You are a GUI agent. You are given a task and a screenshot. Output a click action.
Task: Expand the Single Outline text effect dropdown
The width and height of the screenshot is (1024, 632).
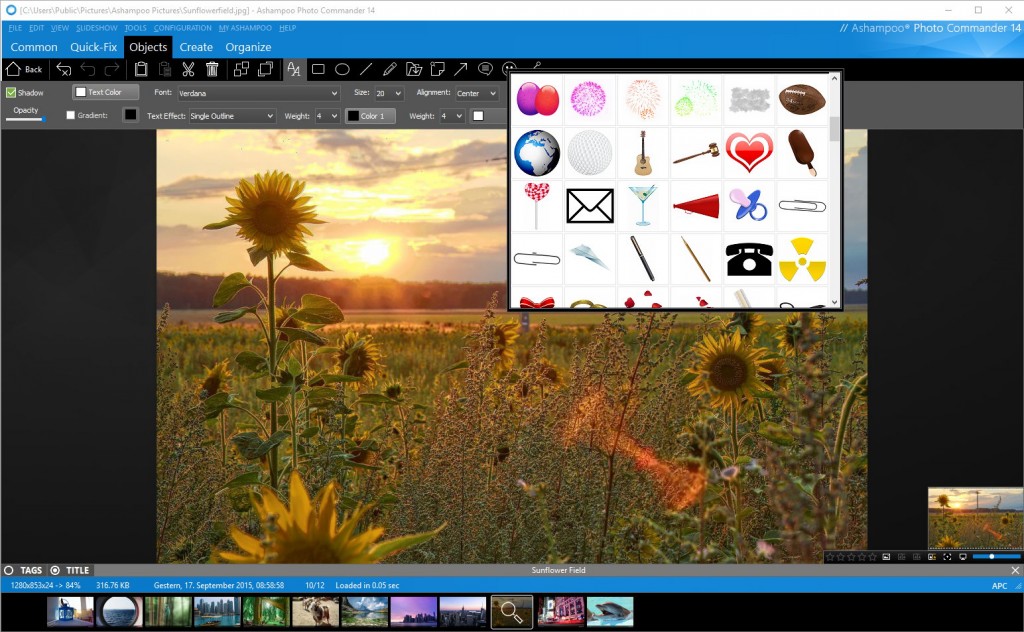232,116
